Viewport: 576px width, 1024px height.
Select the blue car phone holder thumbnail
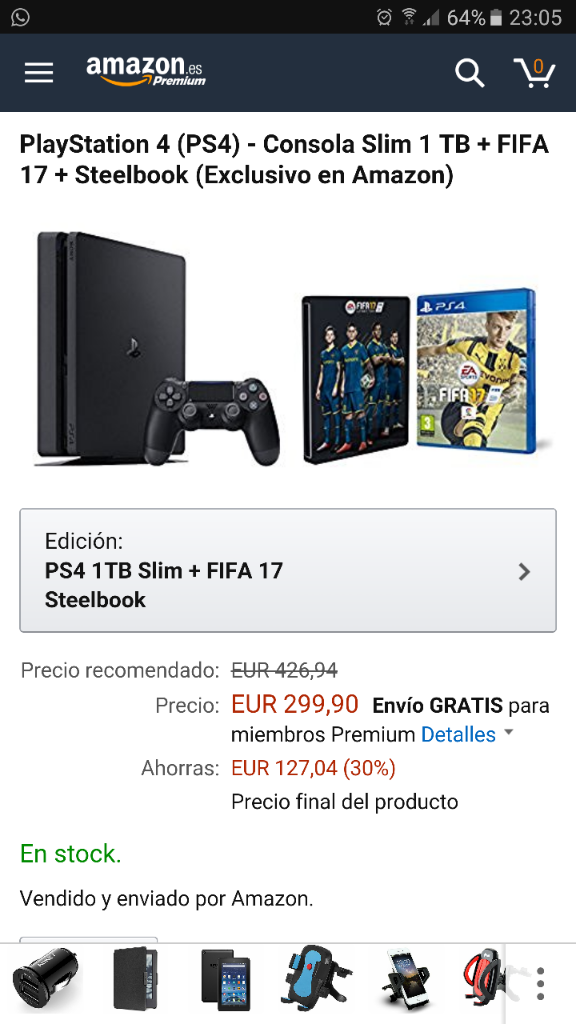click(x=317, y=980)
